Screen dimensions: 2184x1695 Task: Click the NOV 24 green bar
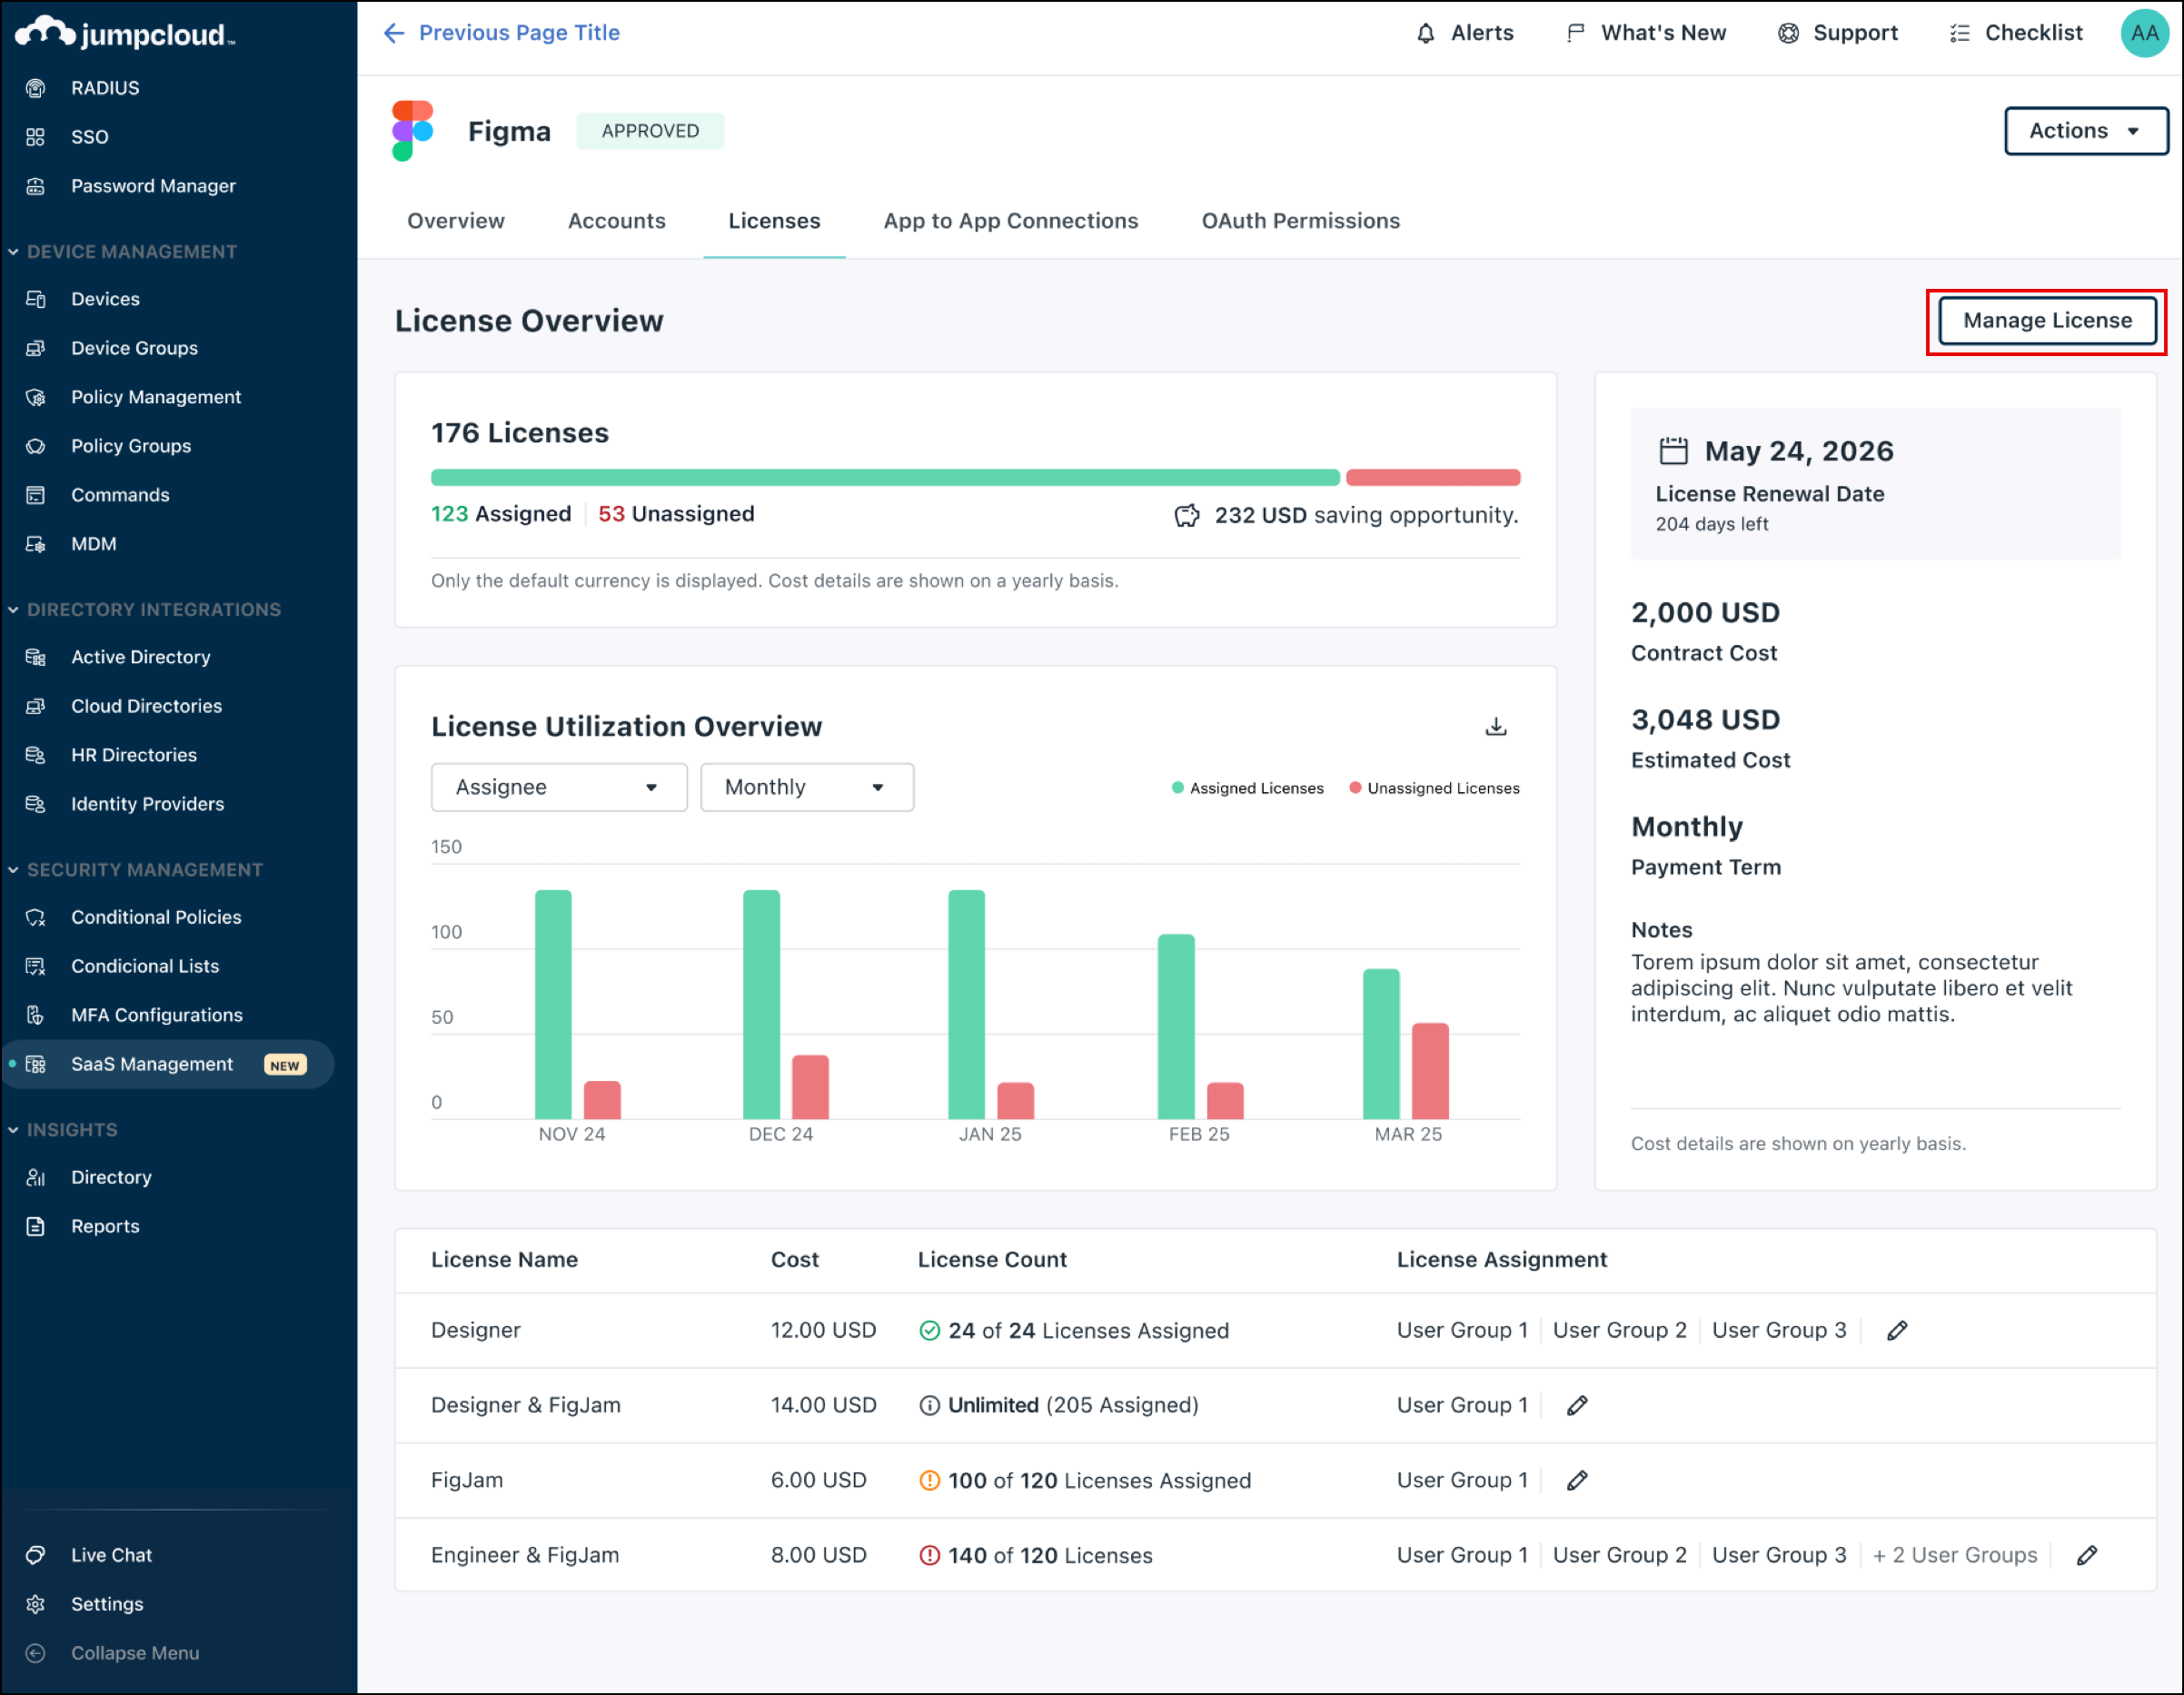[x=553, y=1005]
